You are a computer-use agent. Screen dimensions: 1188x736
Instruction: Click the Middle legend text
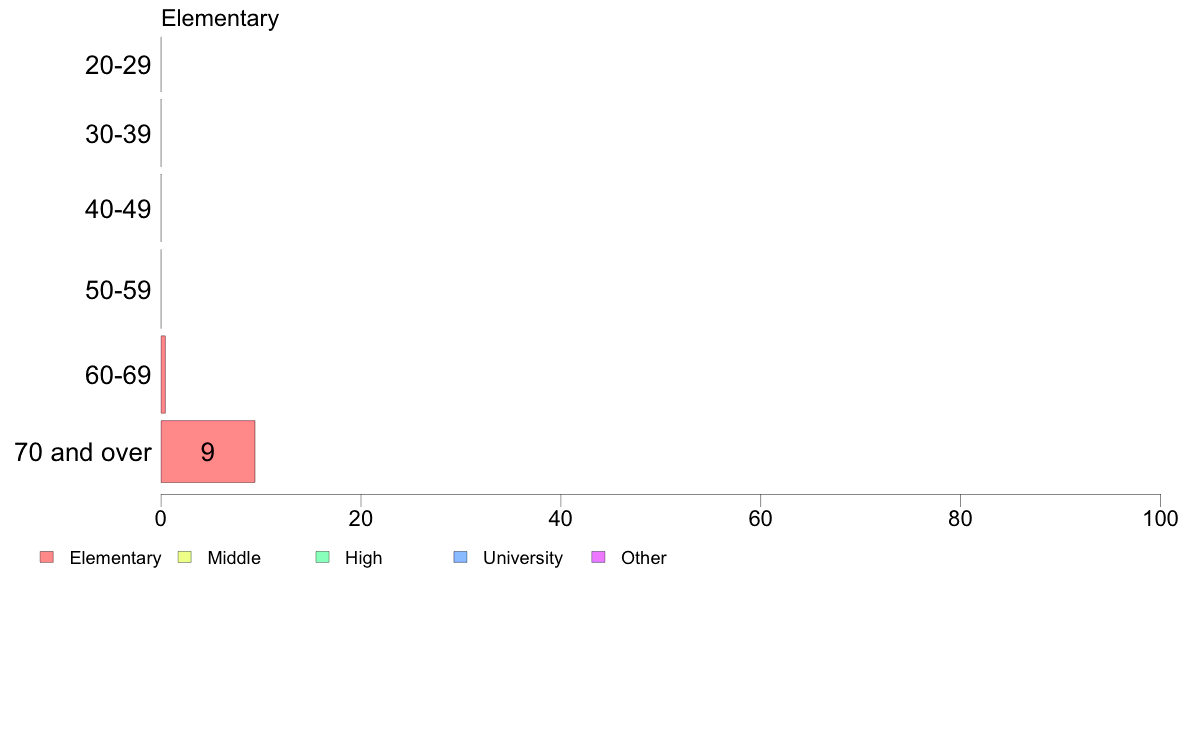coord(234,558)
